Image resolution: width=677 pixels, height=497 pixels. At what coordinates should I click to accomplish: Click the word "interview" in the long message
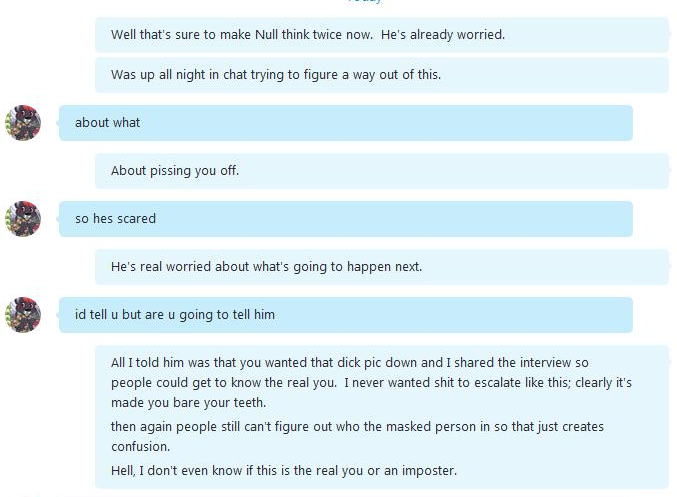point(545,363)
